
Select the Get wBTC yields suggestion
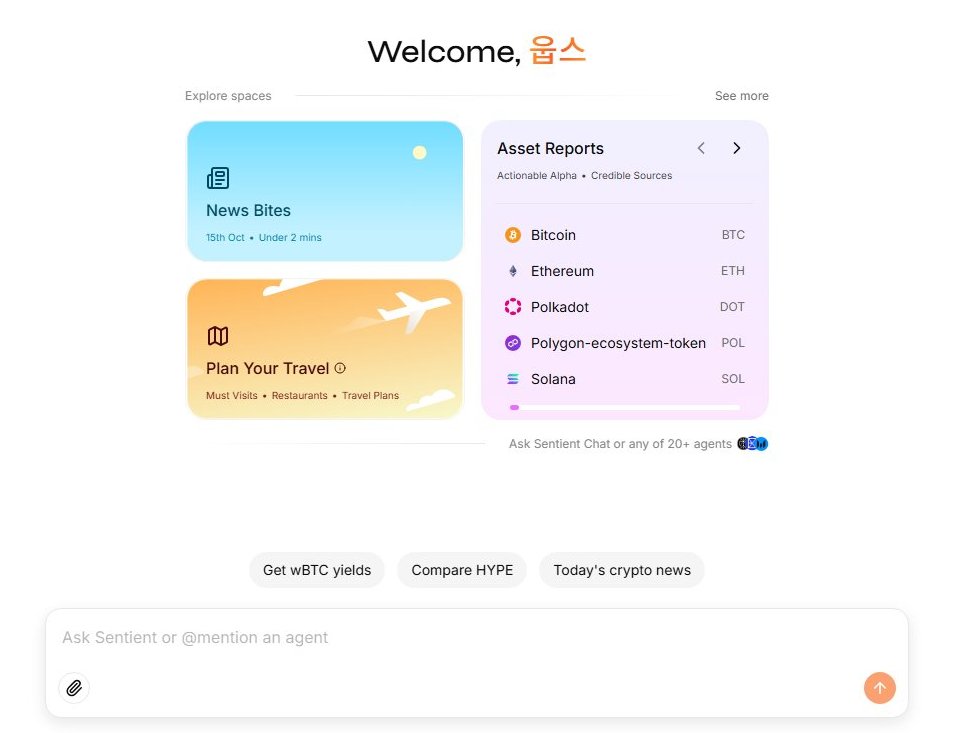coord(317,570)
